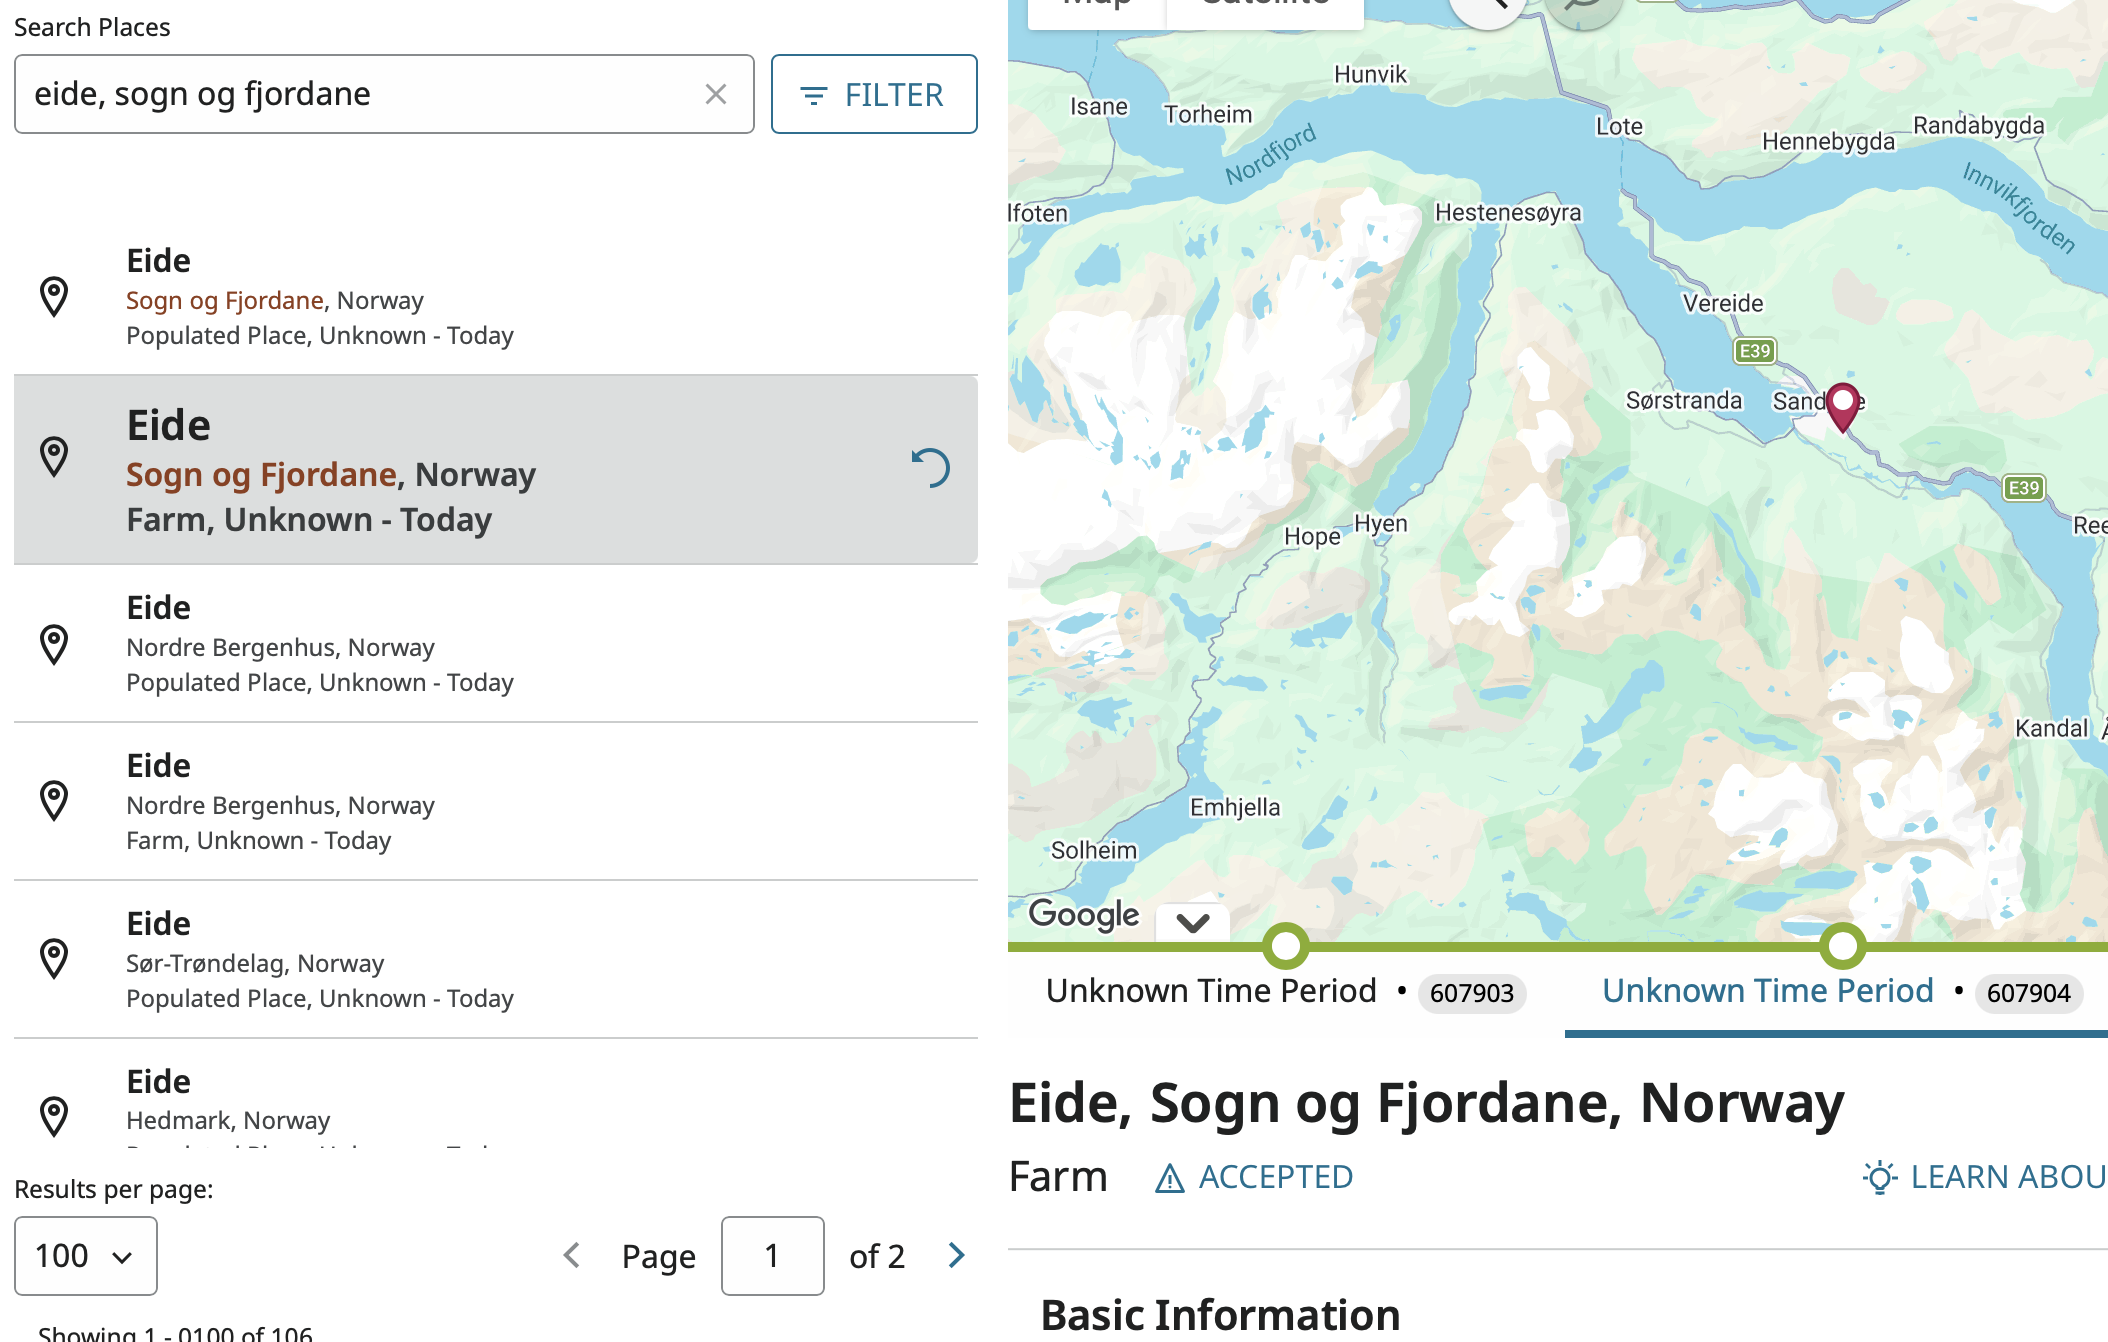
Task: Click the page number input field
Action: (x=772, y=1256)
